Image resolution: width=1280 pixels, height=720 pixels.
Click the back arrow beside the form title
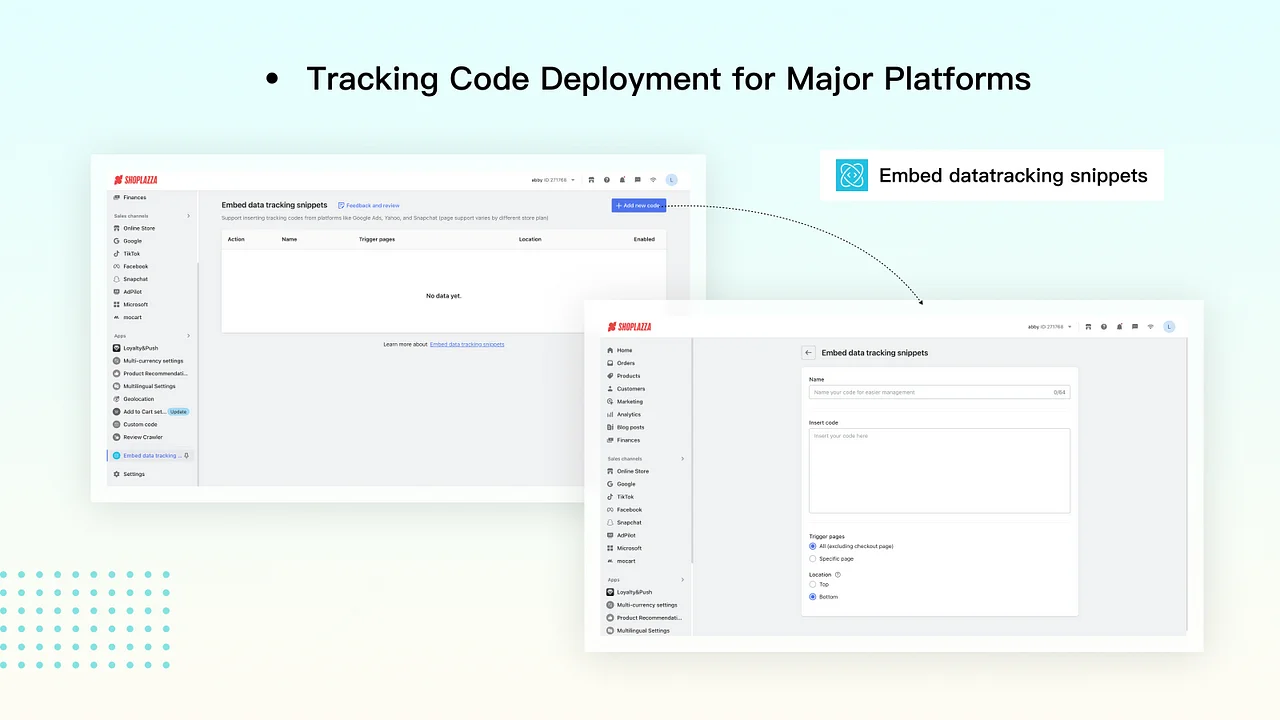(x=808, y=353)
